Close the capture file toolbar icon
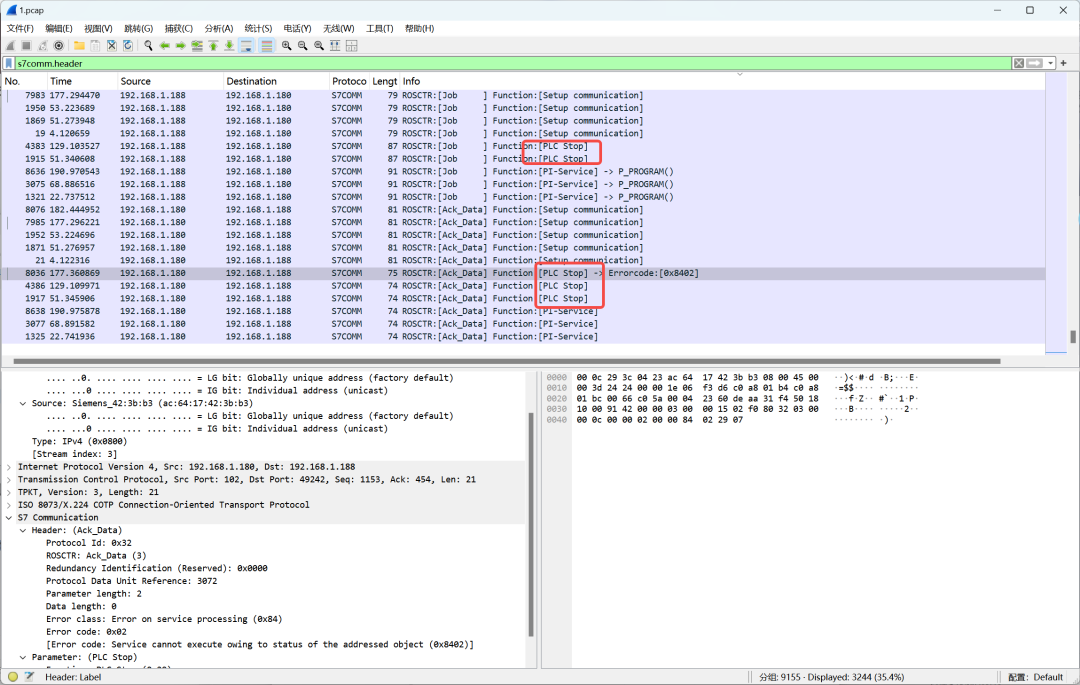This screenshot has width=1080, height=685. coord(112,45)
